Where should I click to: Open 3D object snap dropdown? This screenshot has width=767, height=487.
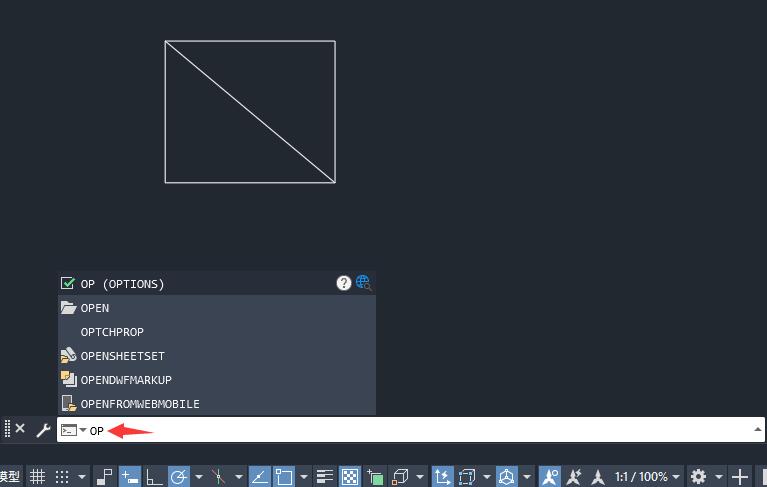pos(420,476)
